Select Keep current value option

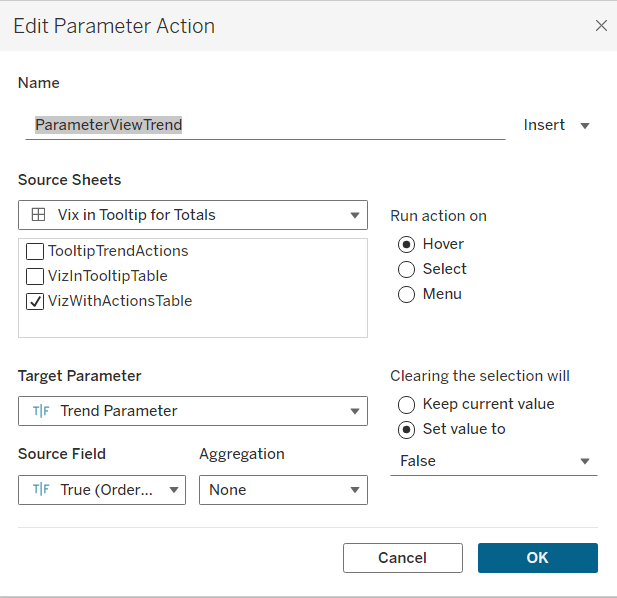tap(407, 404)
